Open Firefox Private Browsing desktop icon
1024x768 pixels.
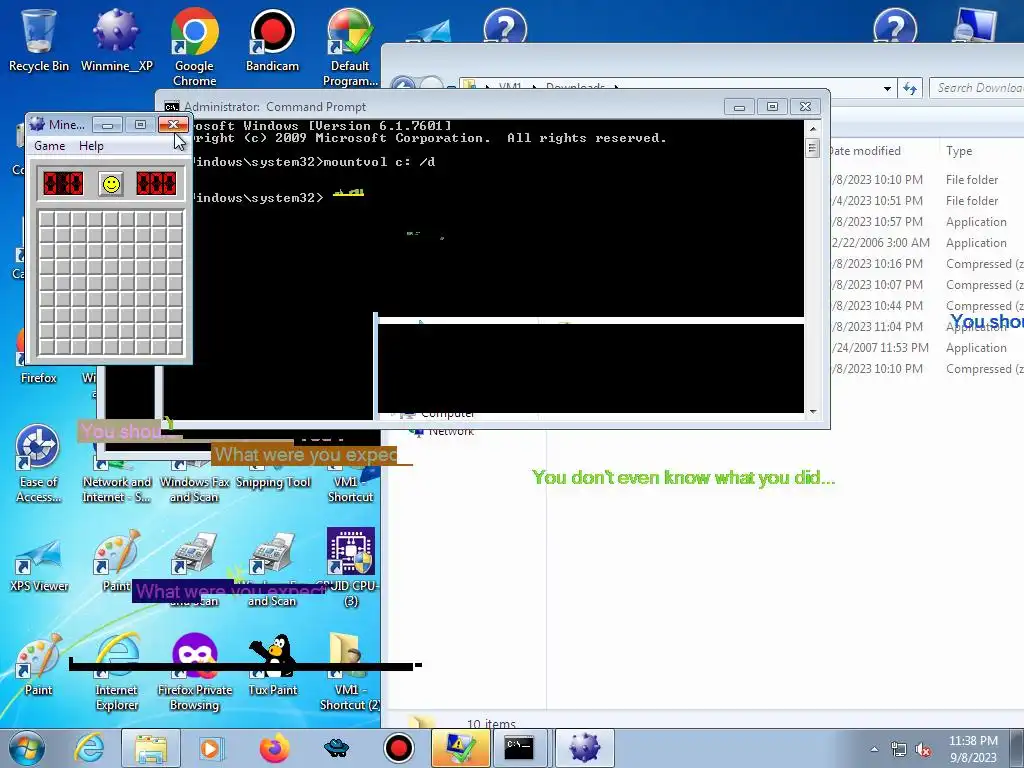[x=195, y=671]
